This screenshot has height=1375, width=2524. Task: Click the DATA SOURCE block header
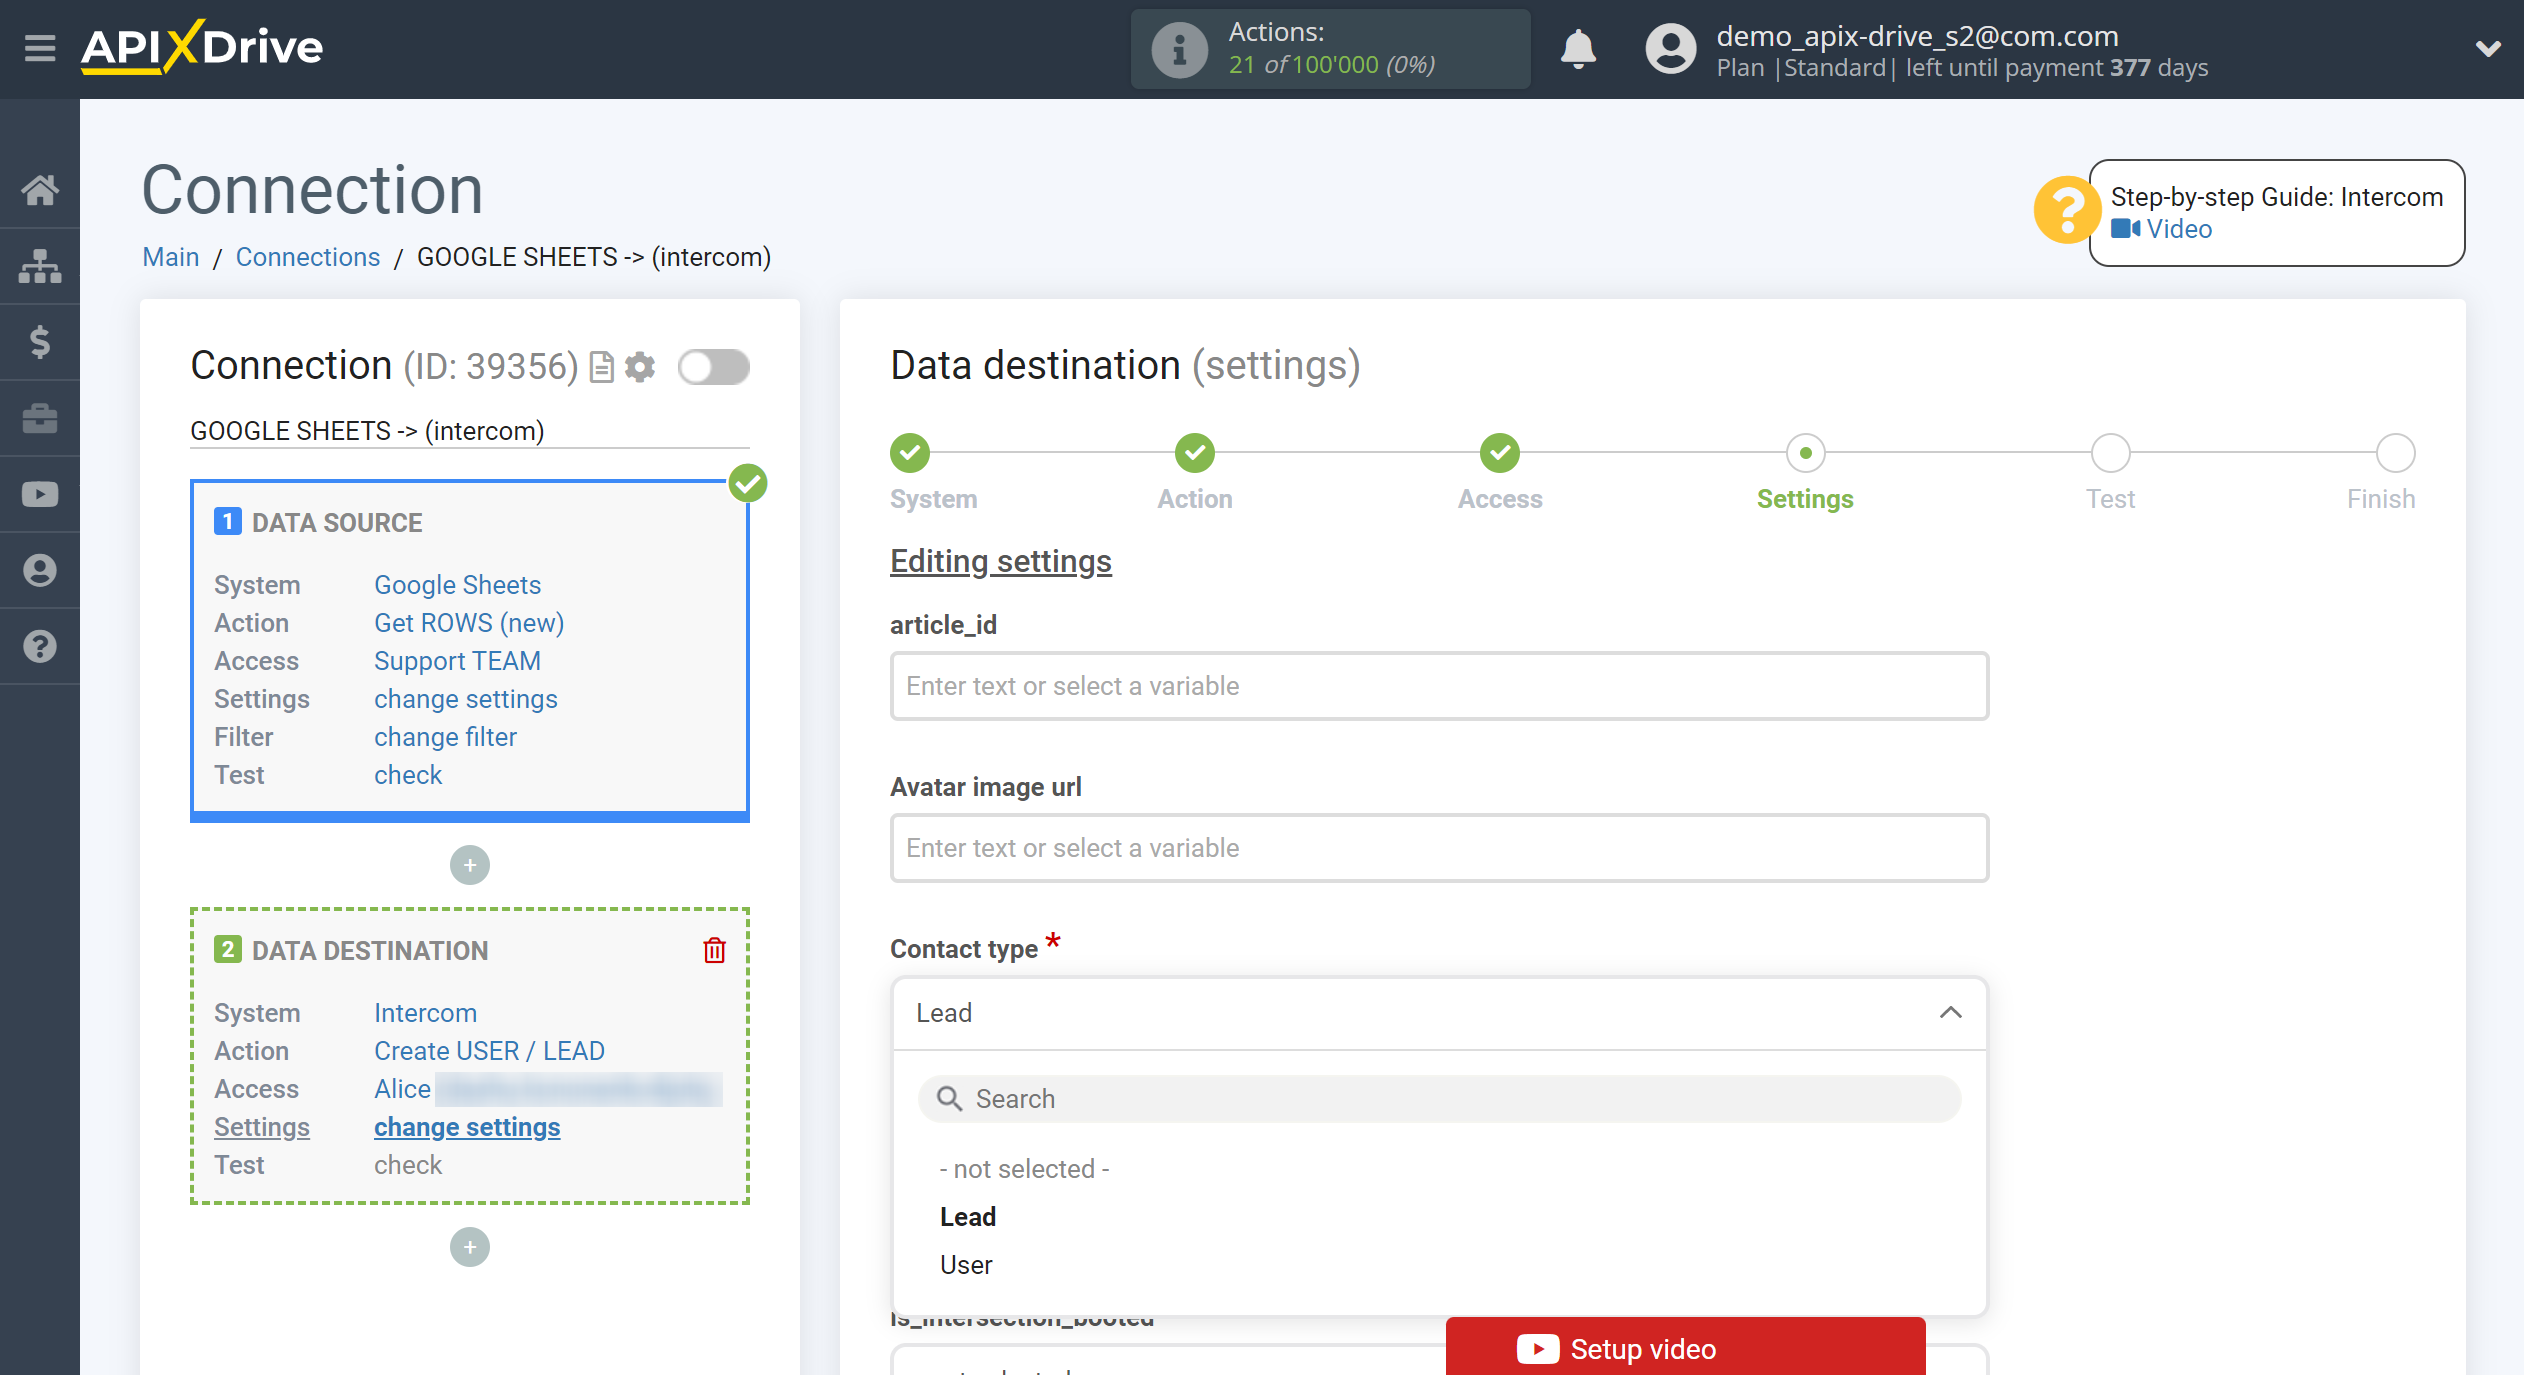(x=337, y=523)
